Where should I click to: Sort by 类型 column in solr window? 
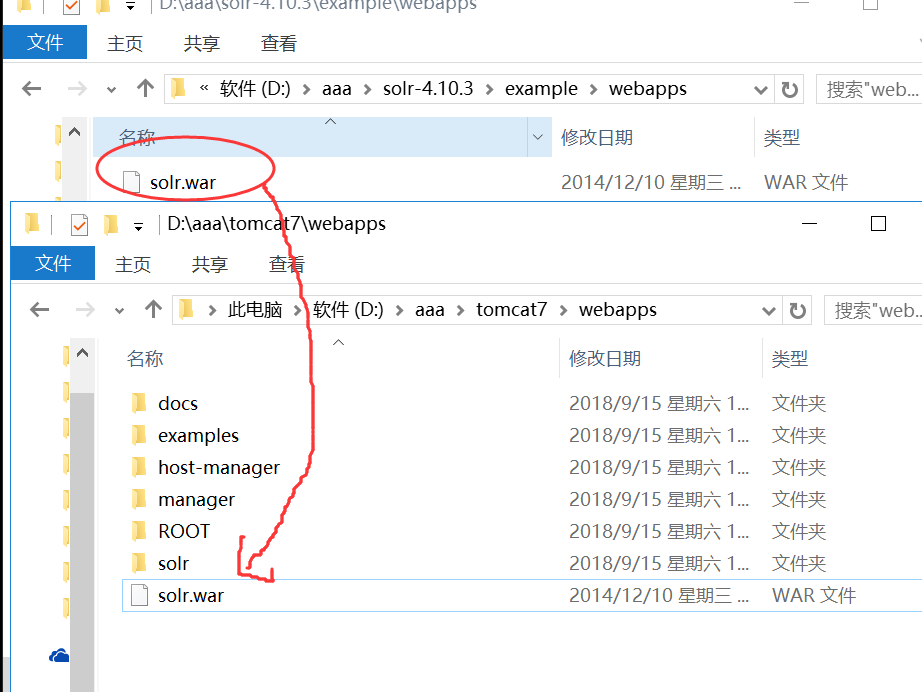tap(781, 138)
